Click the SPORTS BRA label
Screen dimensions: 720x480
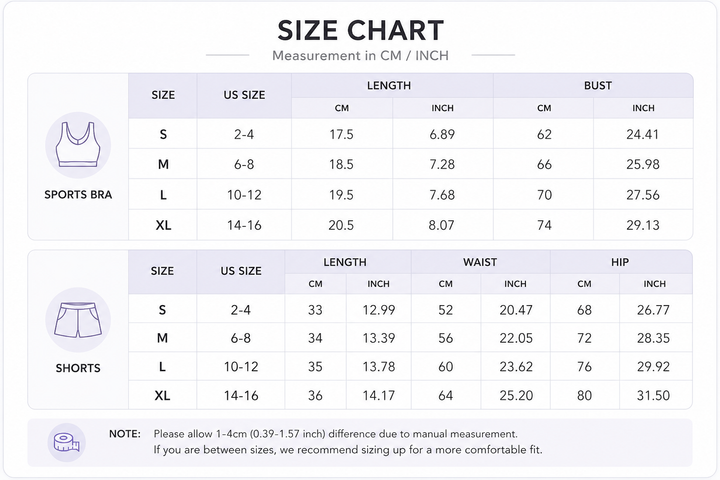point(78,195)
